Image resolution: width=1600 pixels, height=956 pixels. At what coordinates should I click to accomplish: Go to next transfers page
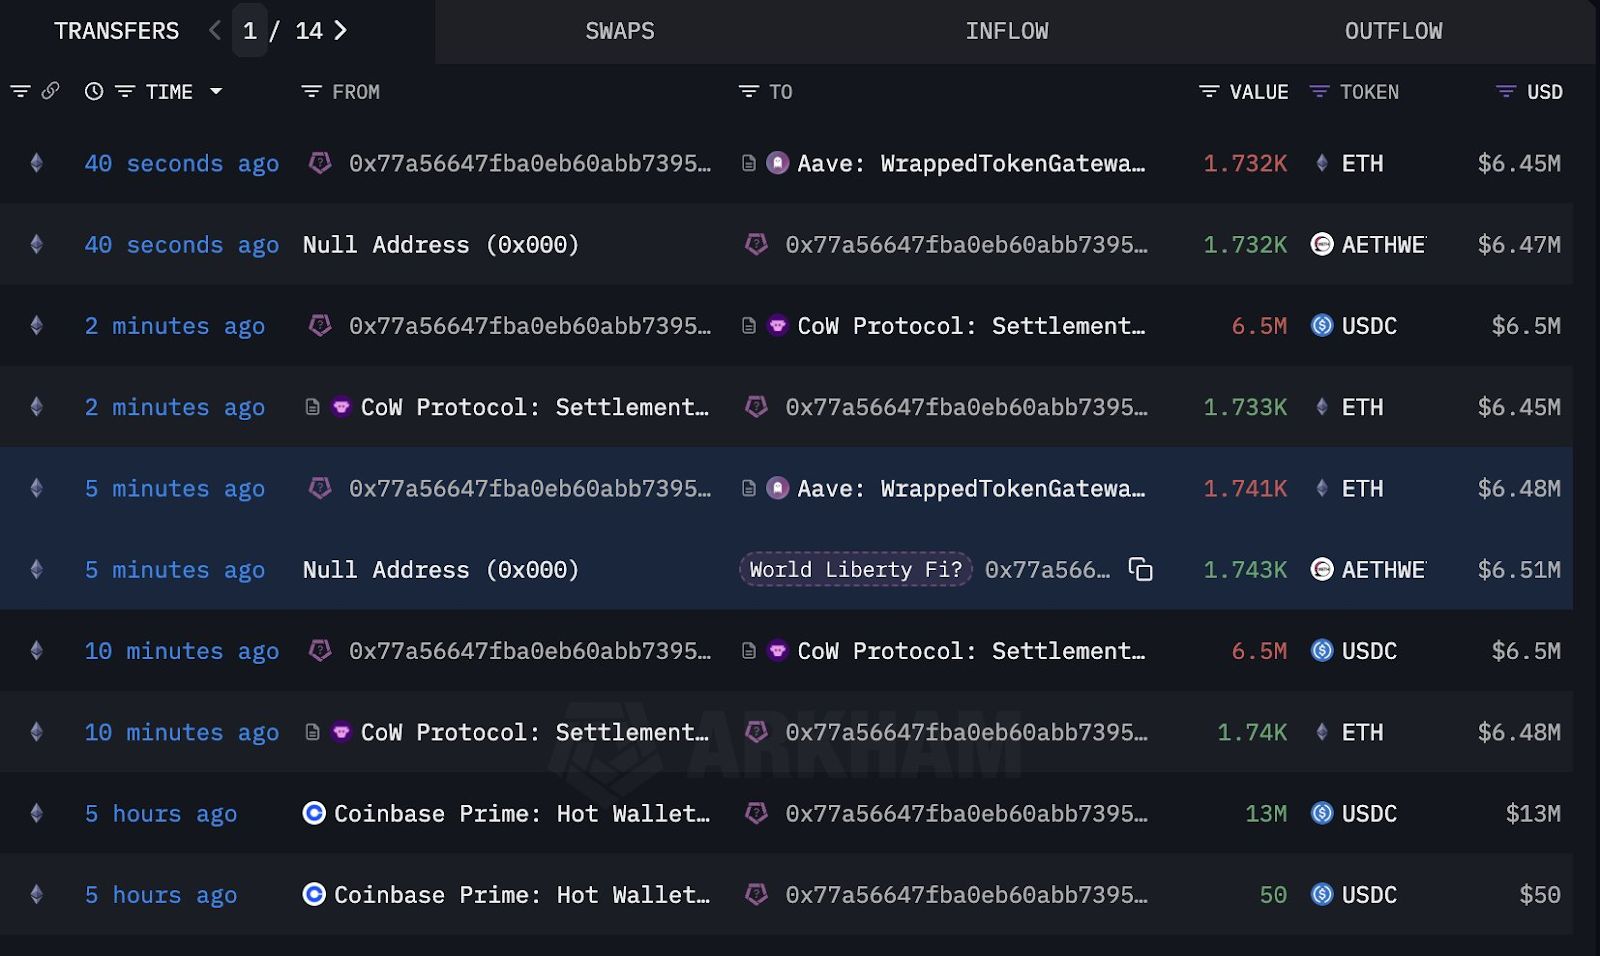[341, 31]
